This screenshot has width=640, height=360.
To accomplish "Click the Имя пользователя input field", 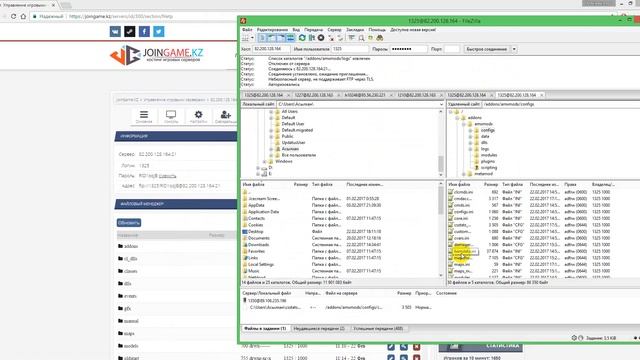I will point(349,49).
